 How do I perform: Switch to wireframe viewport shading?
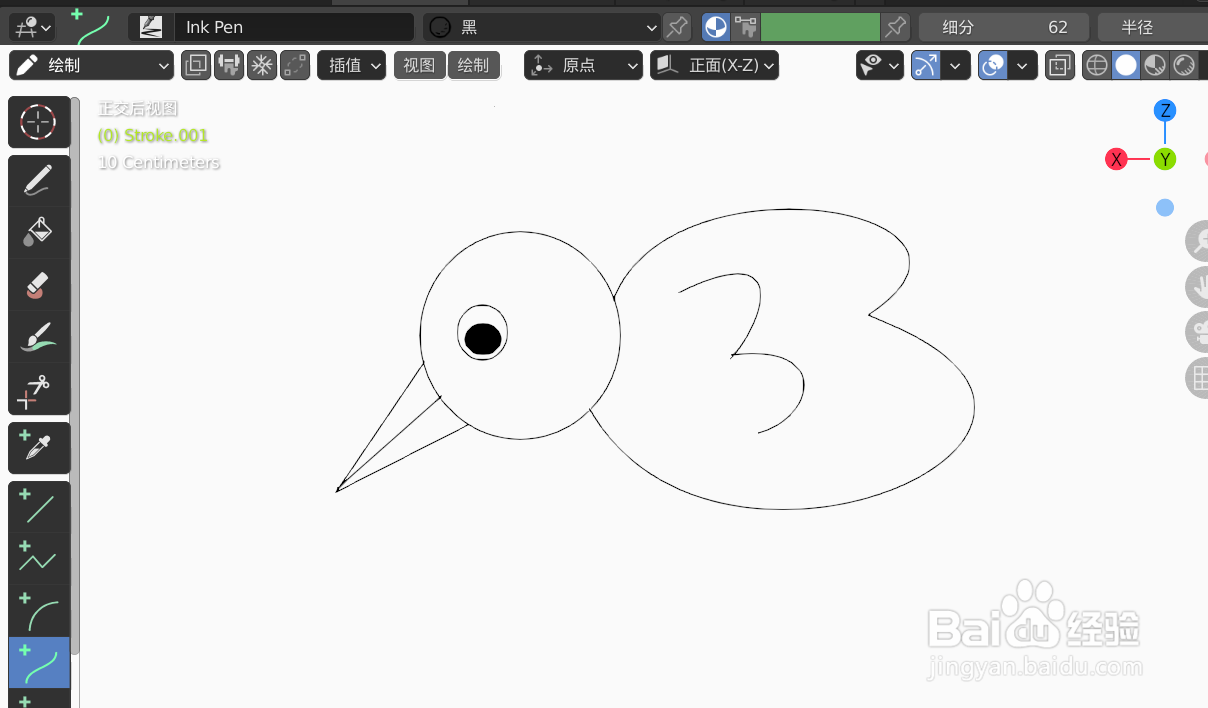(1097, 65)
